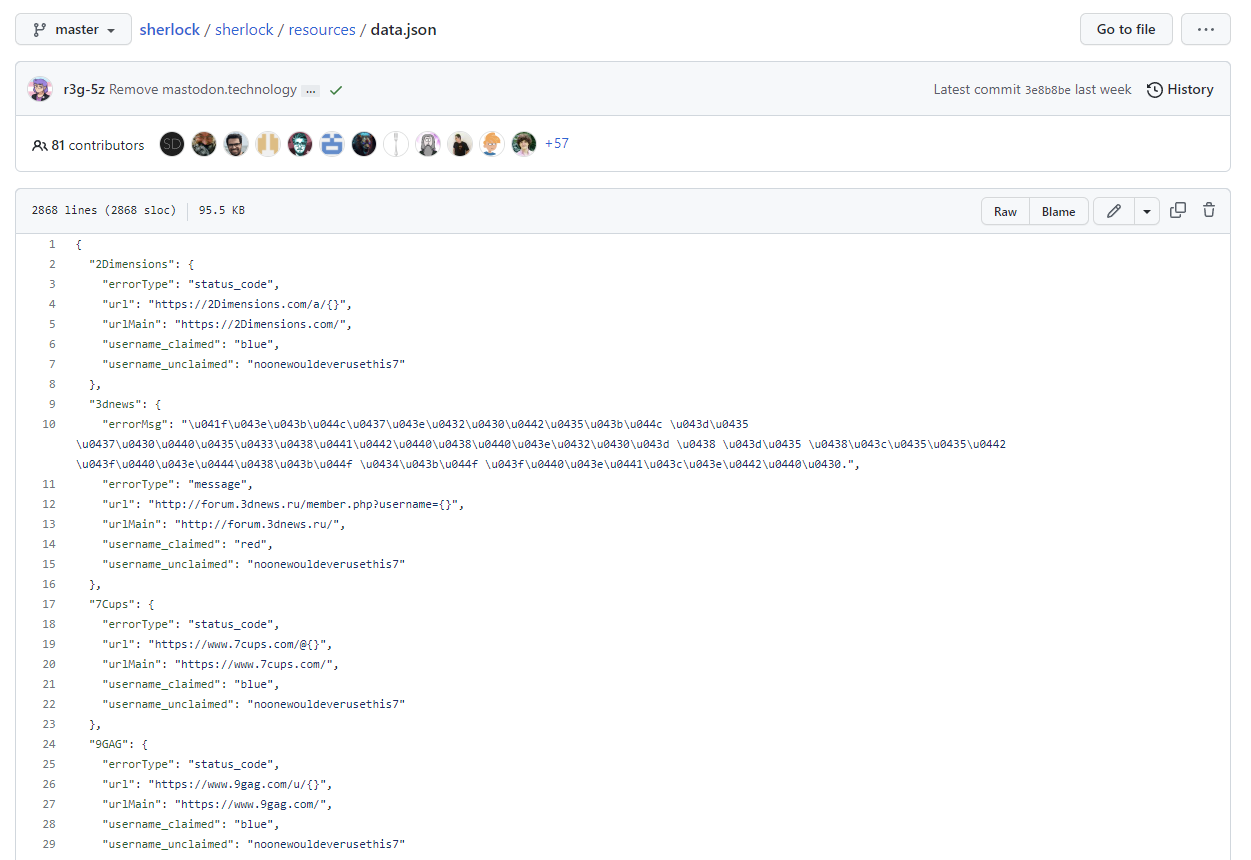The height and width of the screenshot is (860, 1251).
Task: Open the r3g-5z author avatar
Action: coord(40,89)
